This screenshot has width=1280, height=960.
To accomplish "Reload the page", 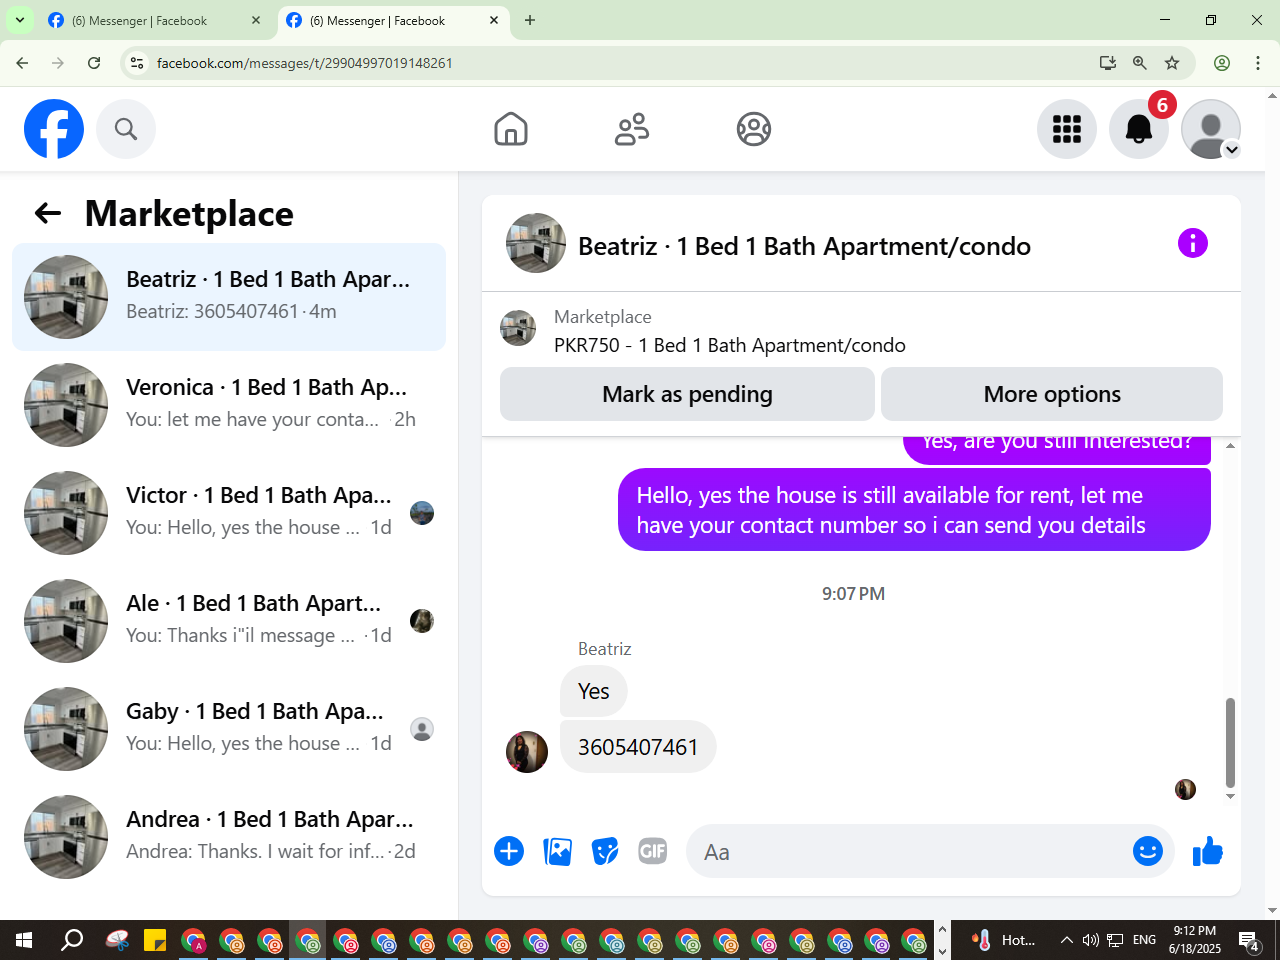I will [94, 63].
